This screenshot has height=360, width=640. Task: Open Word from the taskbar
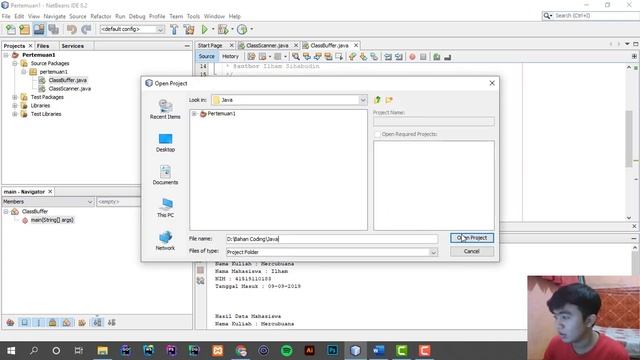tap(378, 351)
